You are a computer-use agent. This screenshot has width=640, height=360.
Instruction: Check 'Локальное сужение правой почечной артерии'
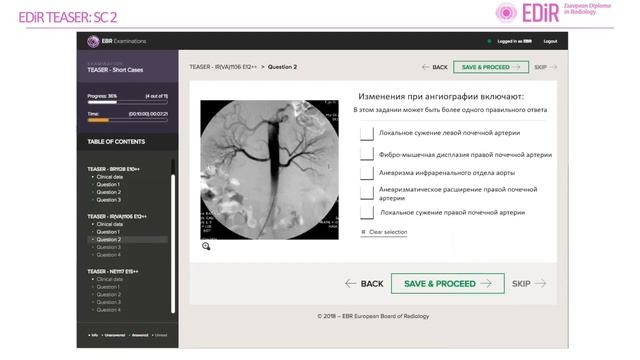[x=367, y=212]
